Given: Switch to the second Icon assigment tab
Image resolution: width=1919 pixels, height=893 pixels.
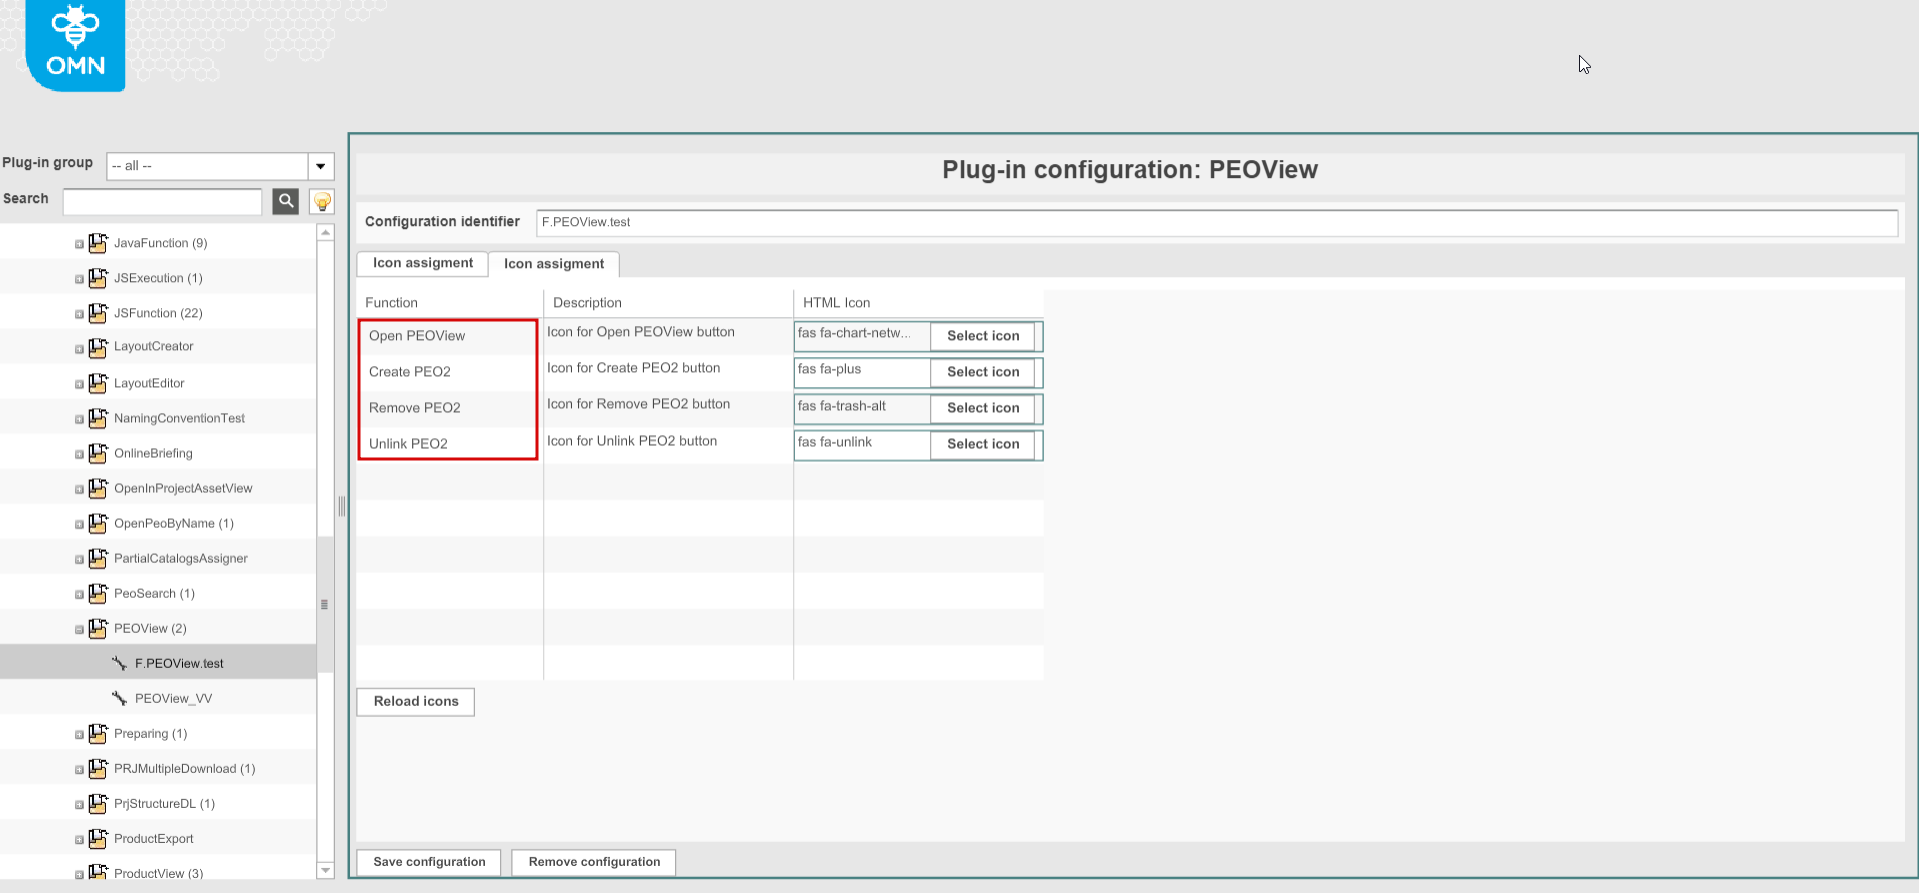Looking at the screenshot, I should [553, 264].
